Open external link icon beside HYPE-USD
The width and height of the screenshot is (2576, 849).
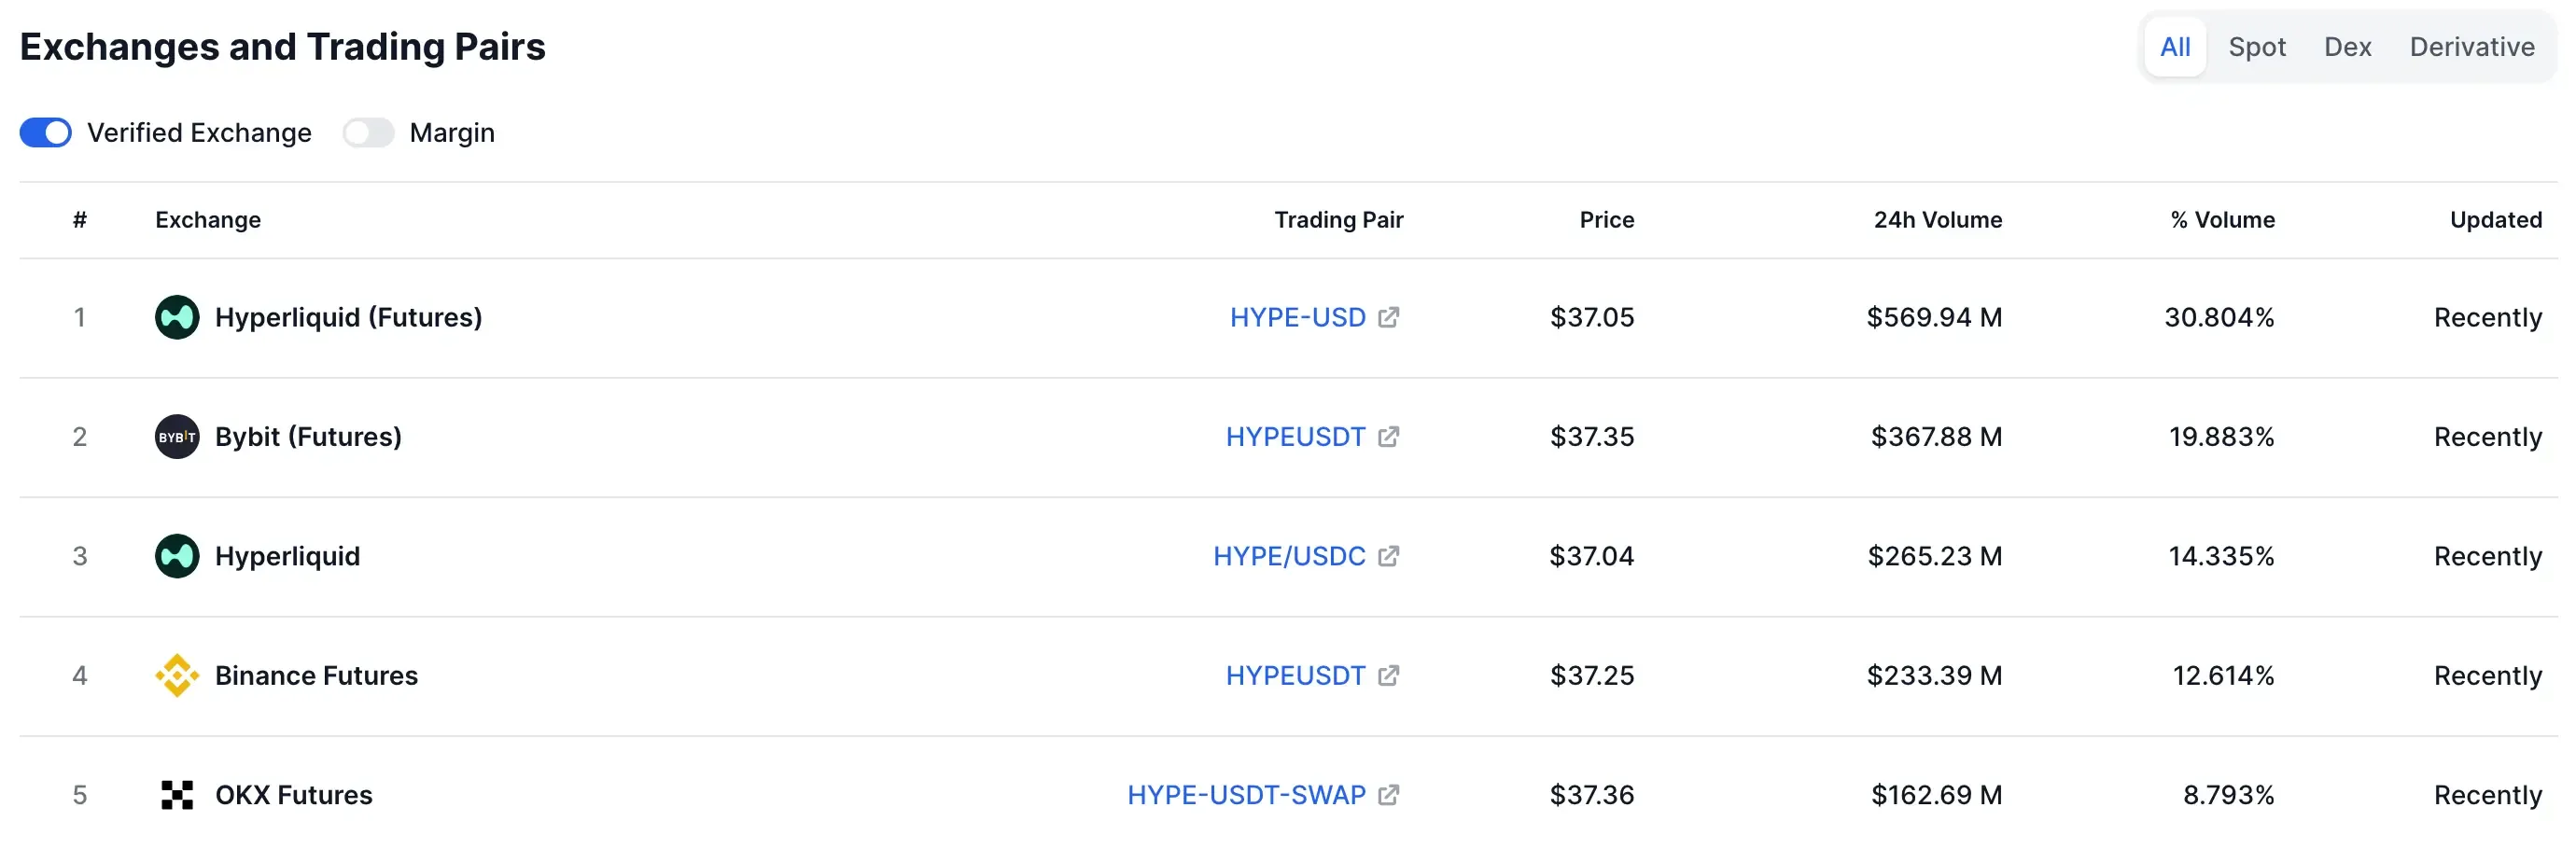[x=1388, y=317]
